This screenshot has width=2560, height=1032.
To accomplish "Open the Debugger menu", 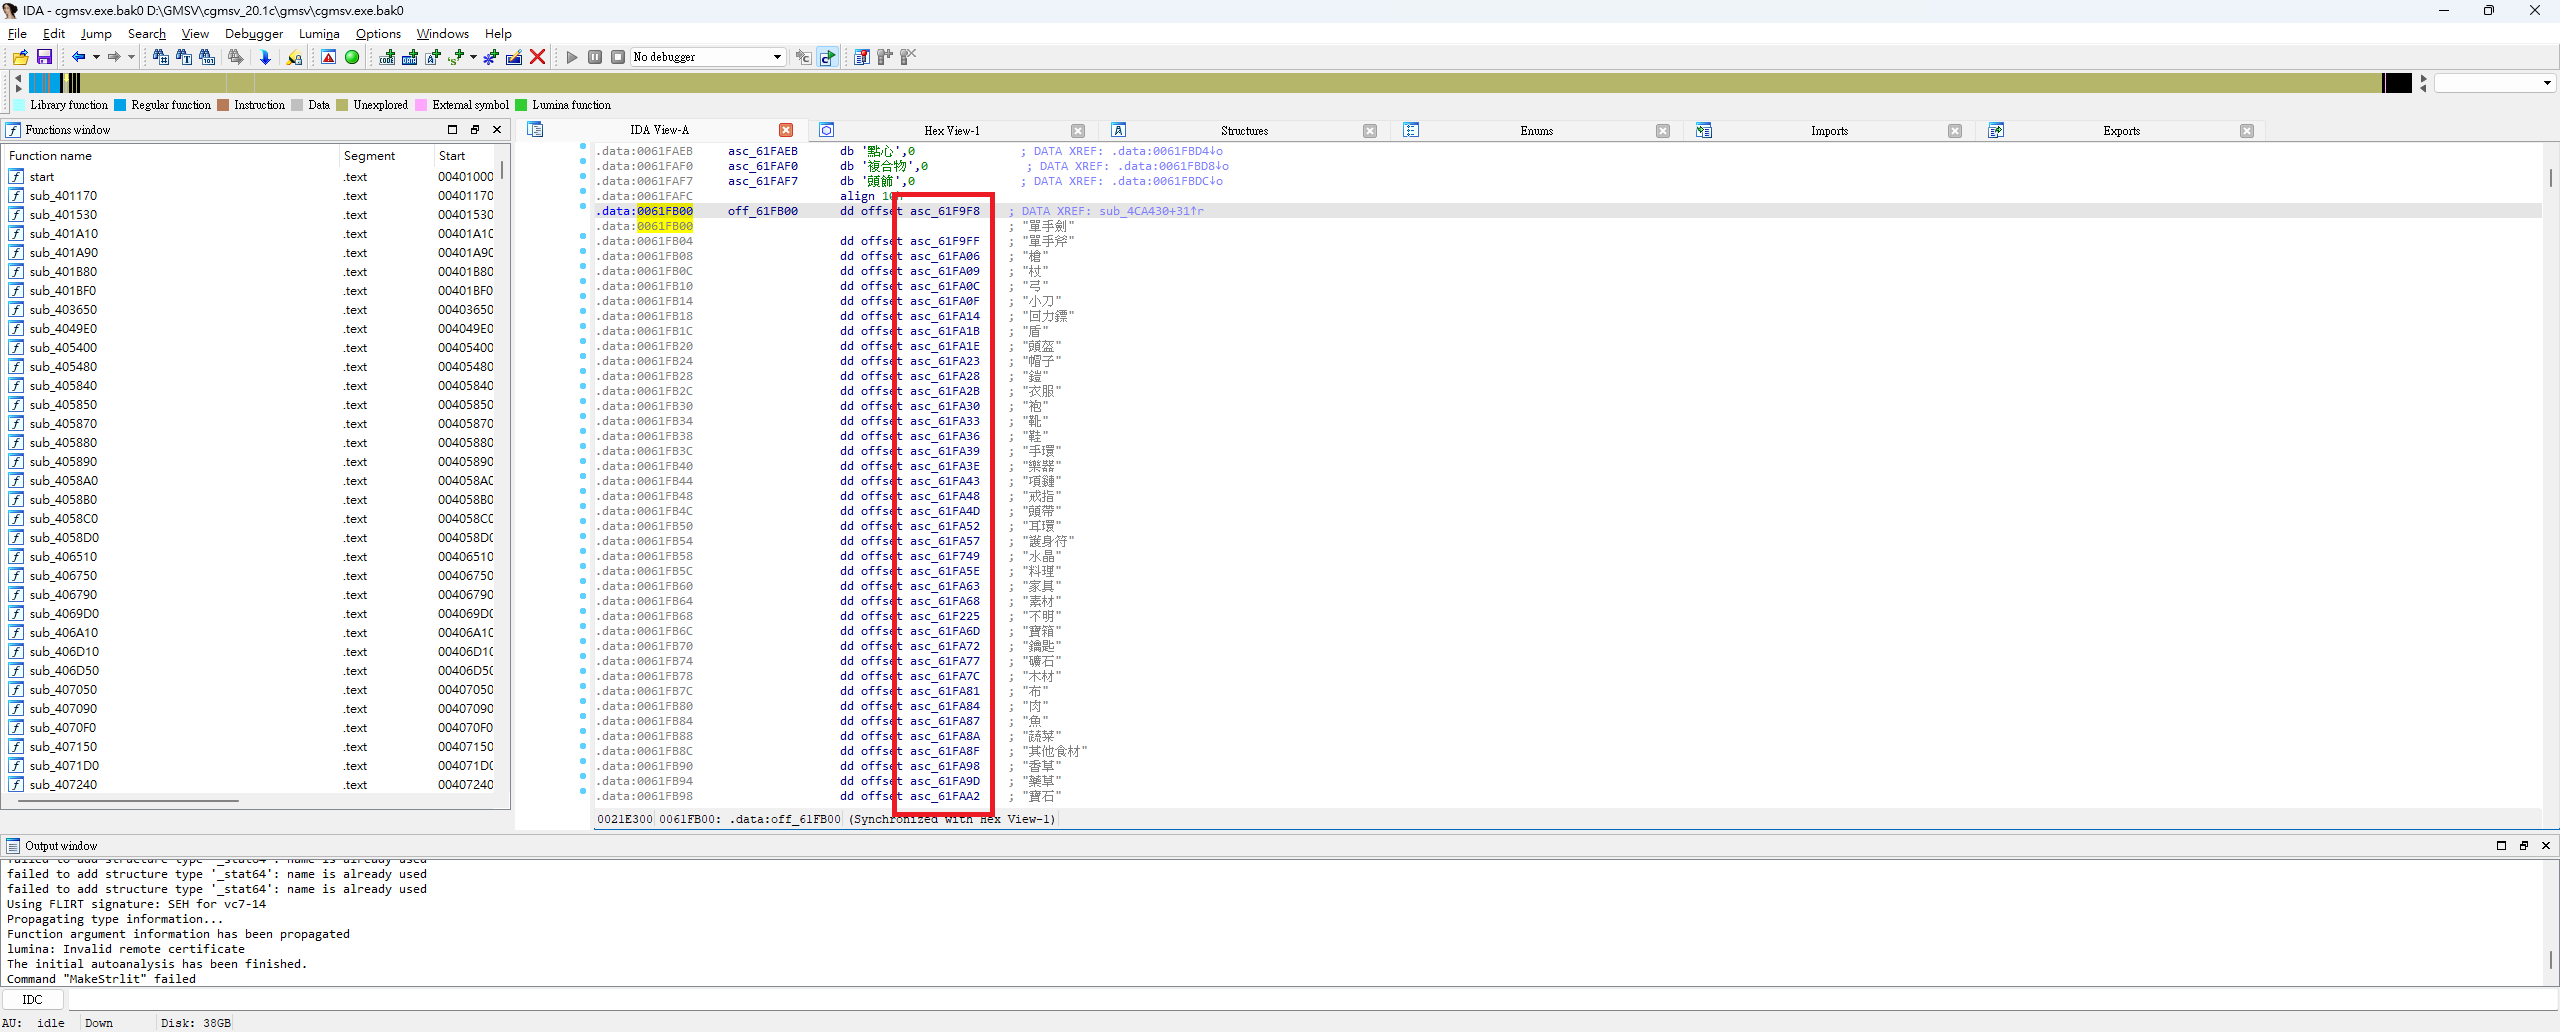I will (253, 34).
